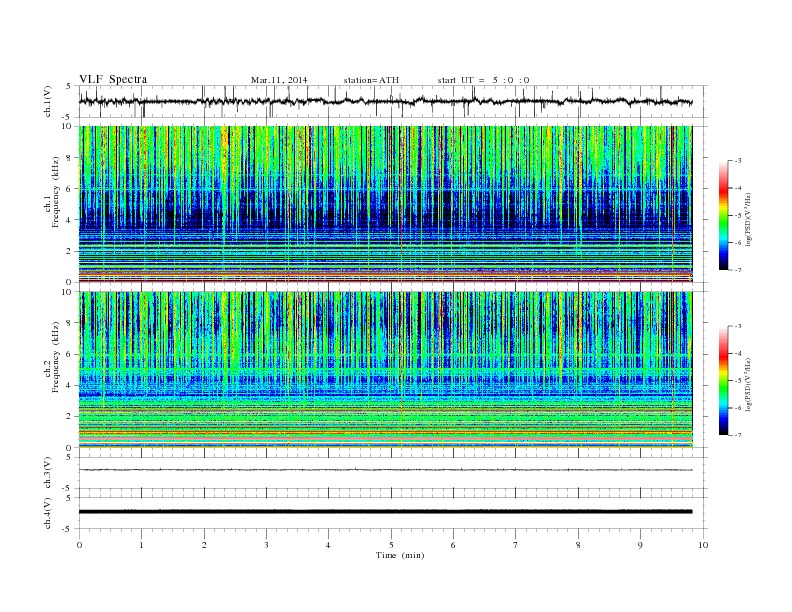The width and height of the screenshot is (792, 612).
Task: Click the "2" tick on the time axis
Action: [204, 545]
